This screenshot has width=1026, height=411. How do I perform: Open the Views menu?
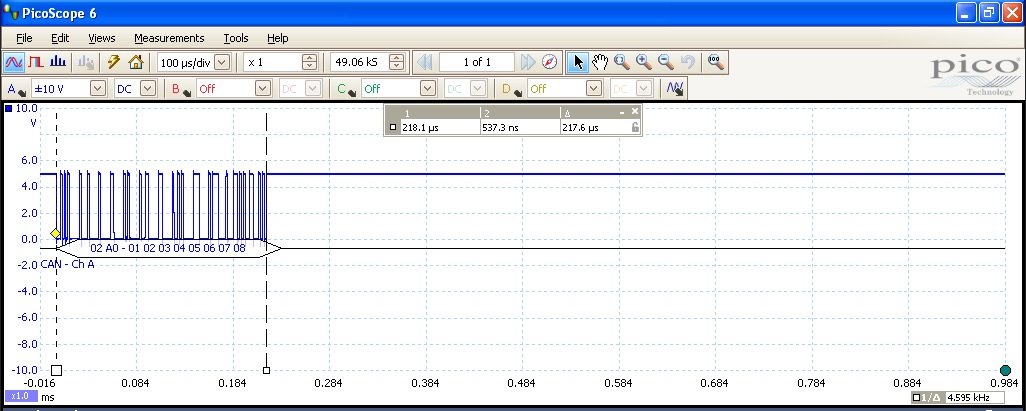(101, 38)
